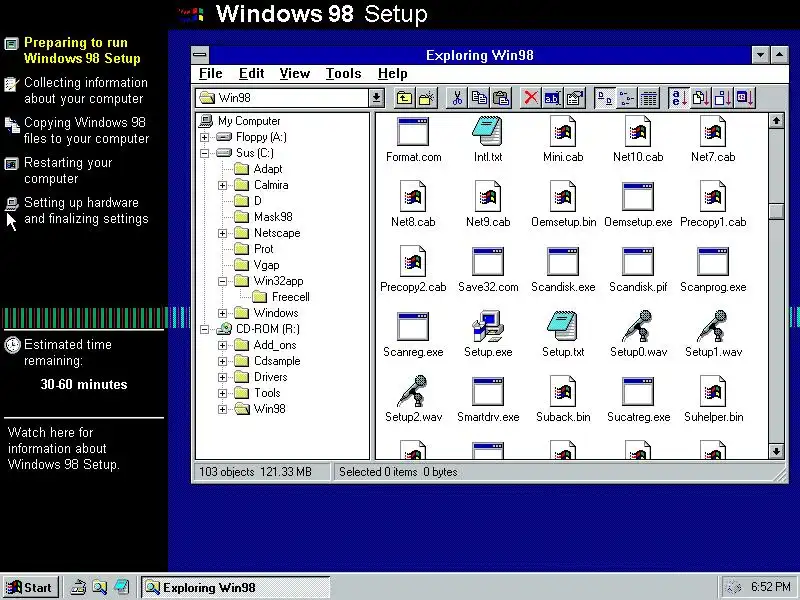Click the Copy toolbar icon

479,97
